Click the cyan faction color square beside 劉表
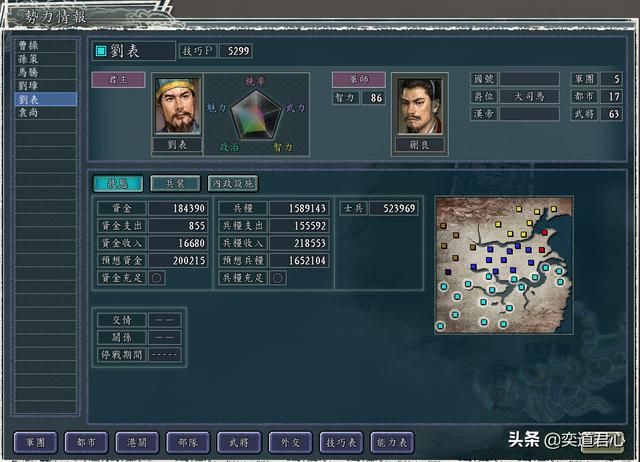 pyautogui.click(x=101, y=51)
